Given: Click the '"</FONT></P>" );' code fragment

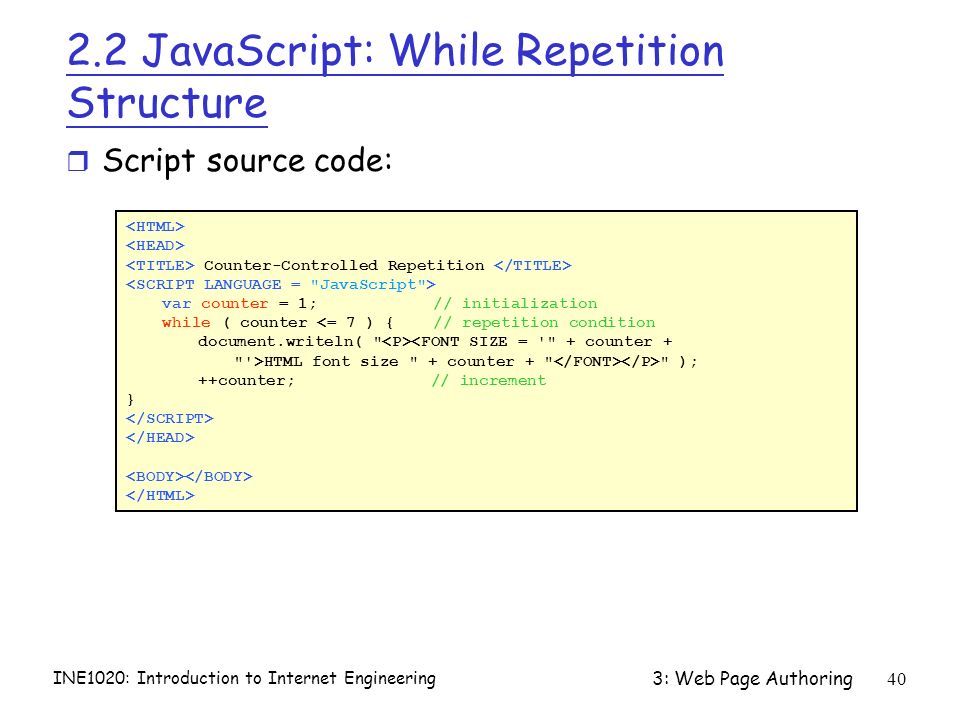Looking at the screenshot, I should pos(621,361).
